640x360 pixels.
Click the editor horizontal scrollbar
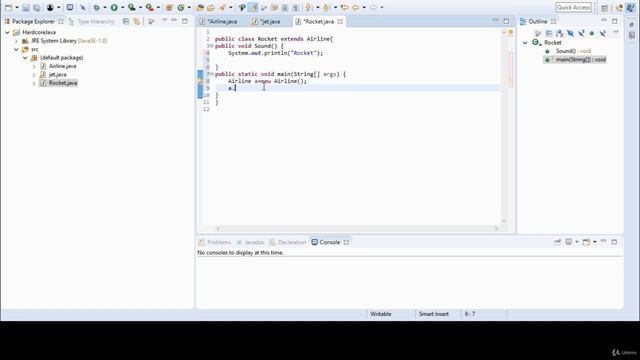coord(357,229)
